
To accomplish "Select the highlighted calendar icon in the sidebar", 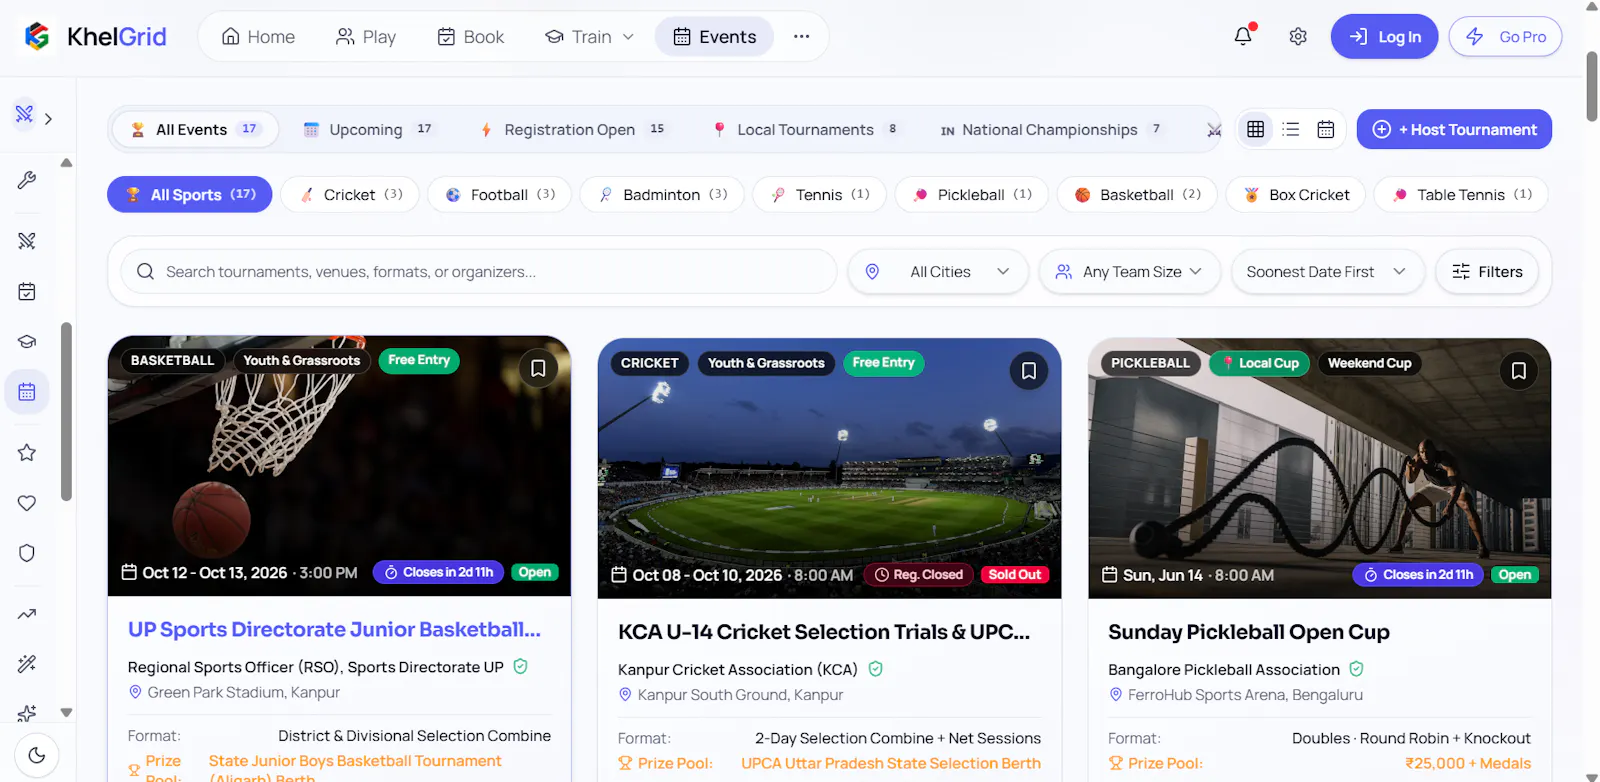I will pyautogui.click(x=27, y=392).
